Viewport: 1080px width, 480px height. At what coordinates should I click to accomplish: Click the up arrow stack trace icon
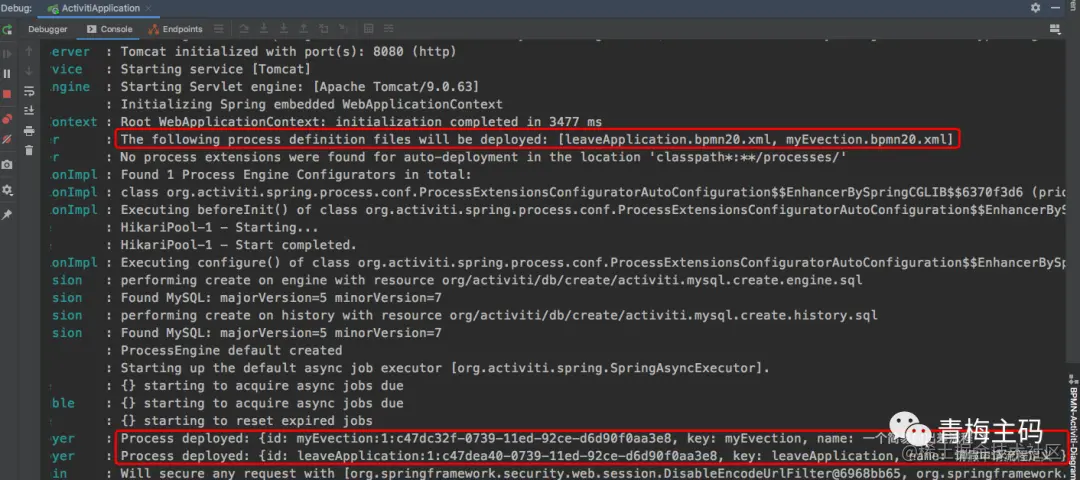(29, 52)
